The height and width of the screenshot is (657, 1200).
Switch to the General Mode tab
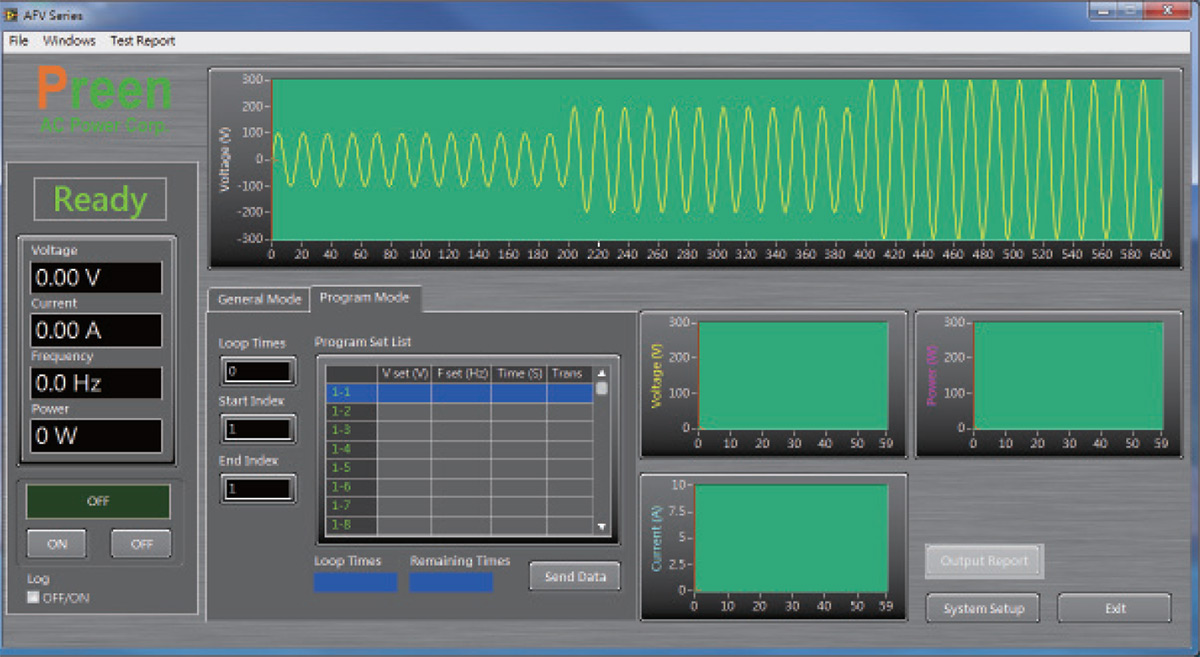[x=259, y=299]
